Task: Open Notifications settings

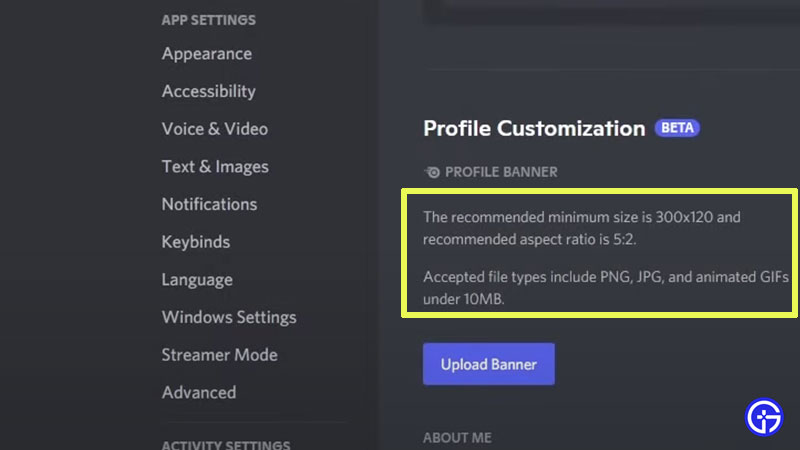Action: pos(209,204)
